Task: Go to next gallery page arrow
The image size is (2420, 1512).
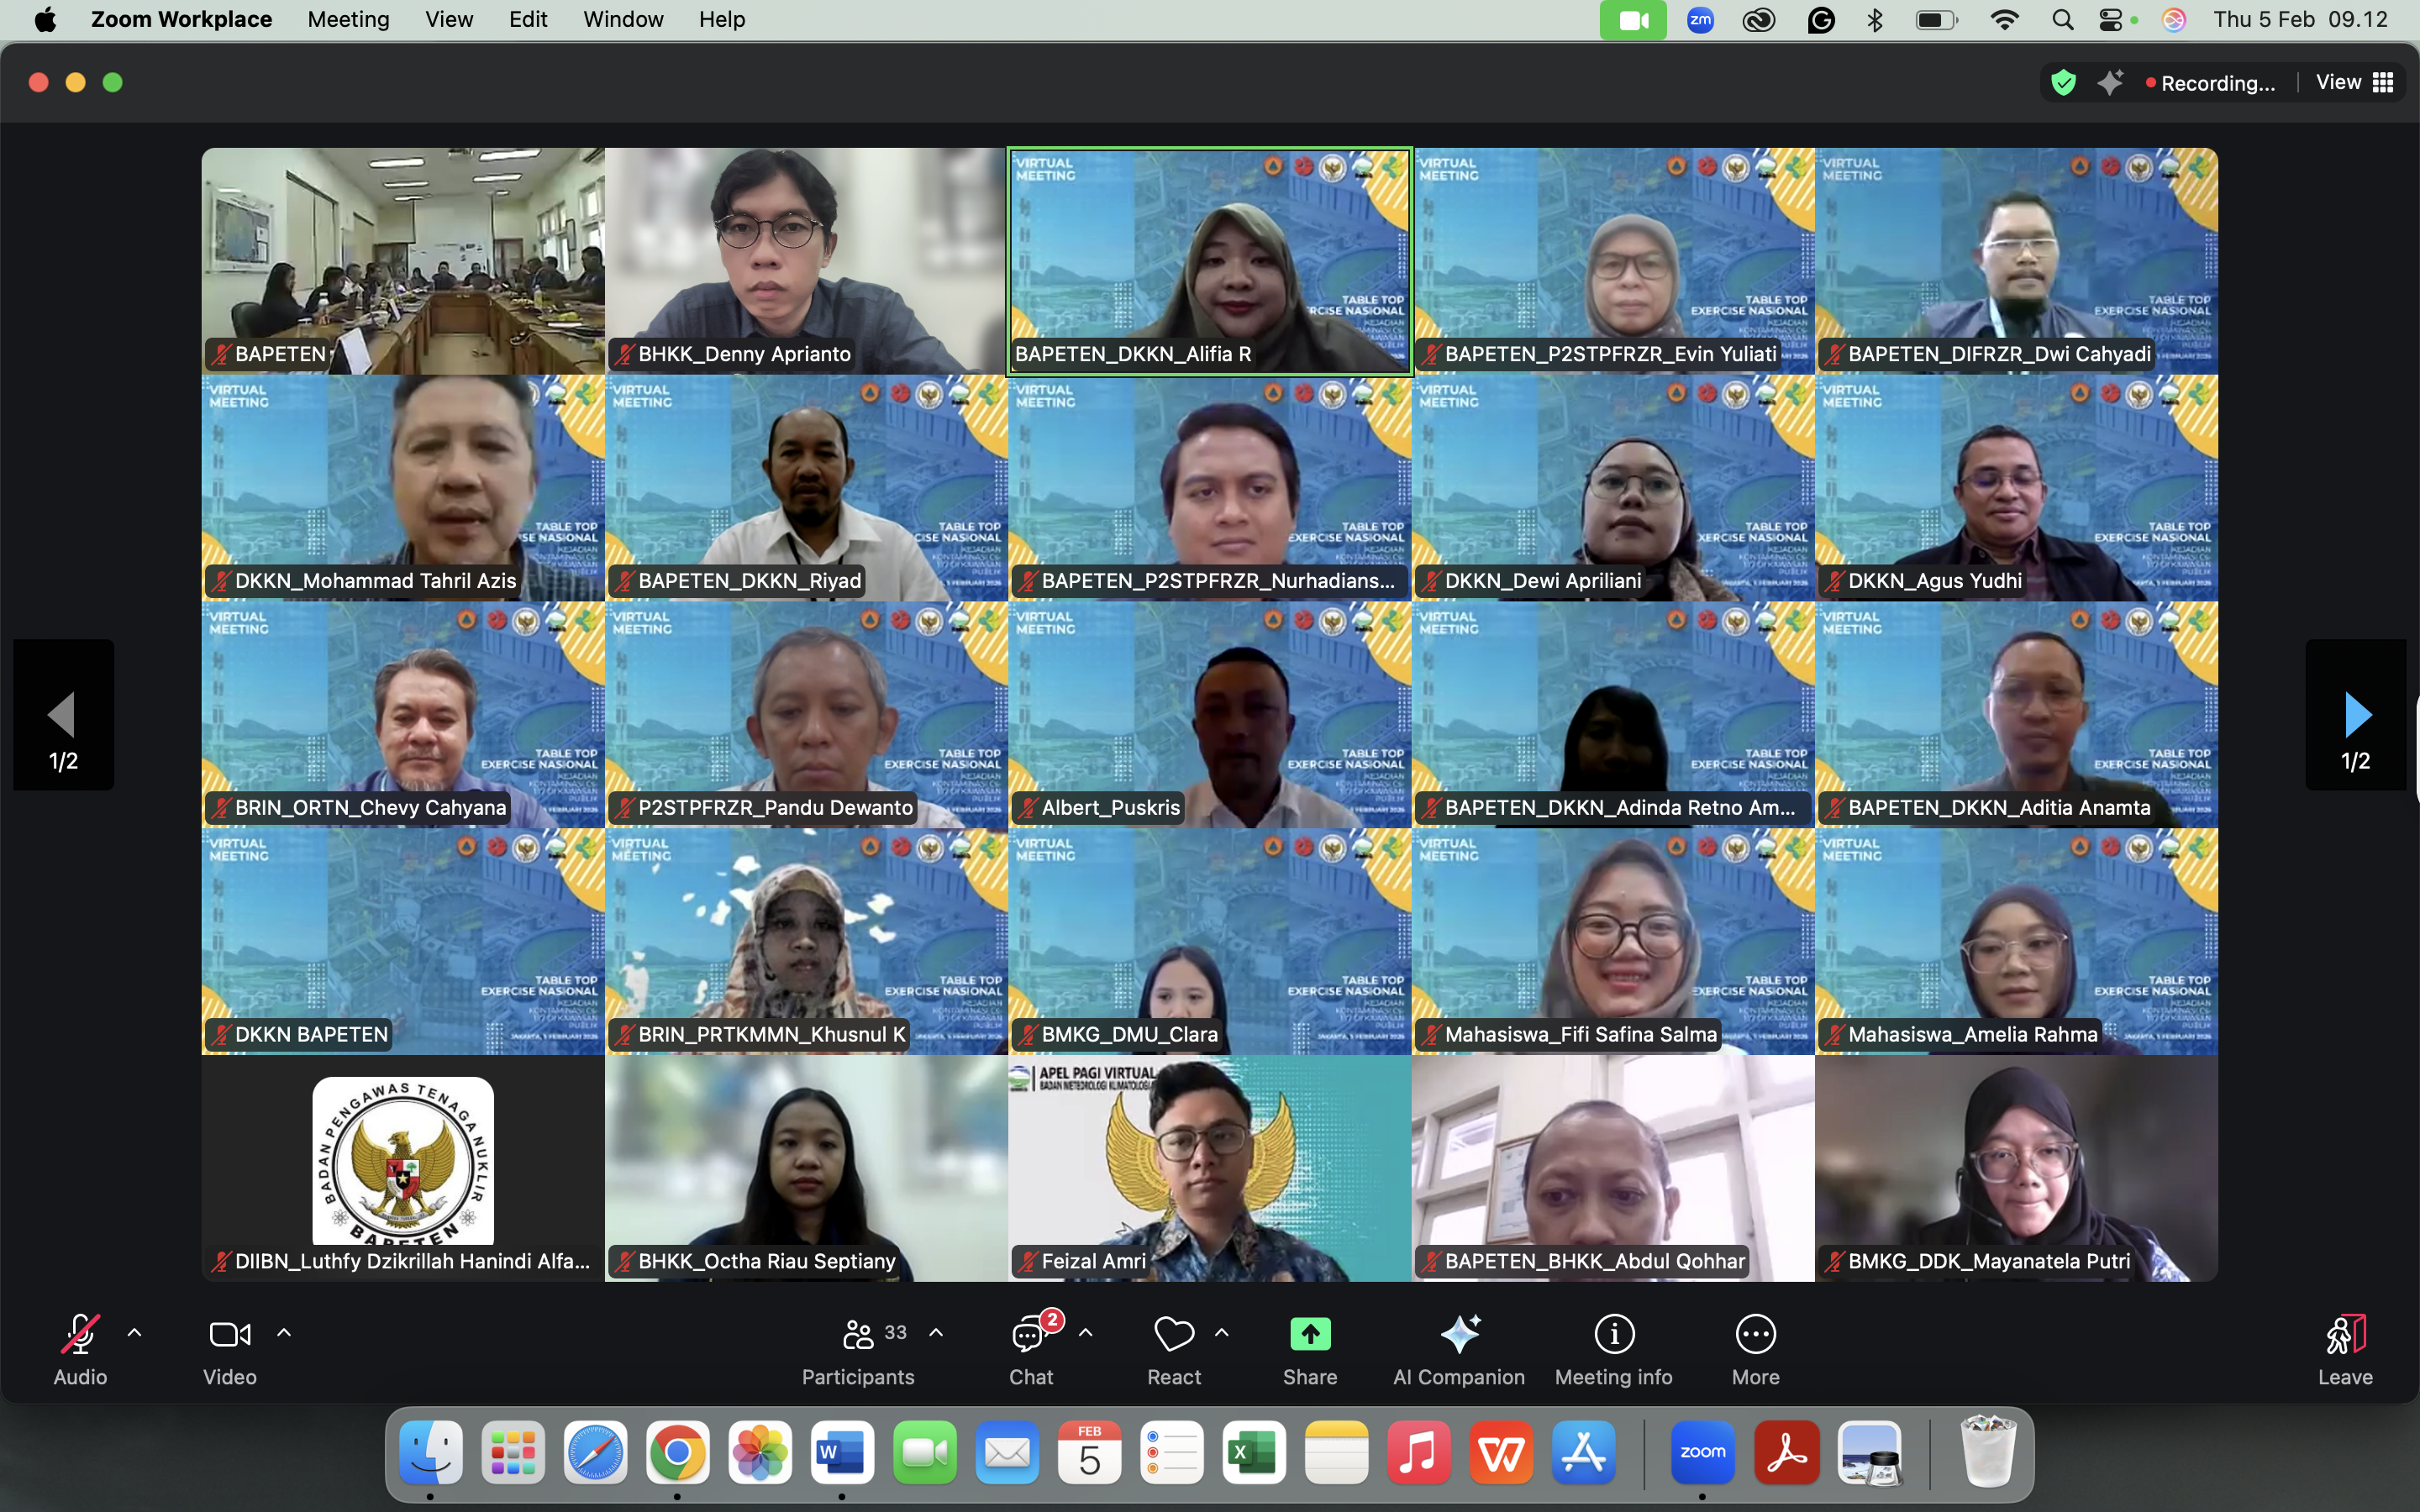Action: pos(2356,715)
